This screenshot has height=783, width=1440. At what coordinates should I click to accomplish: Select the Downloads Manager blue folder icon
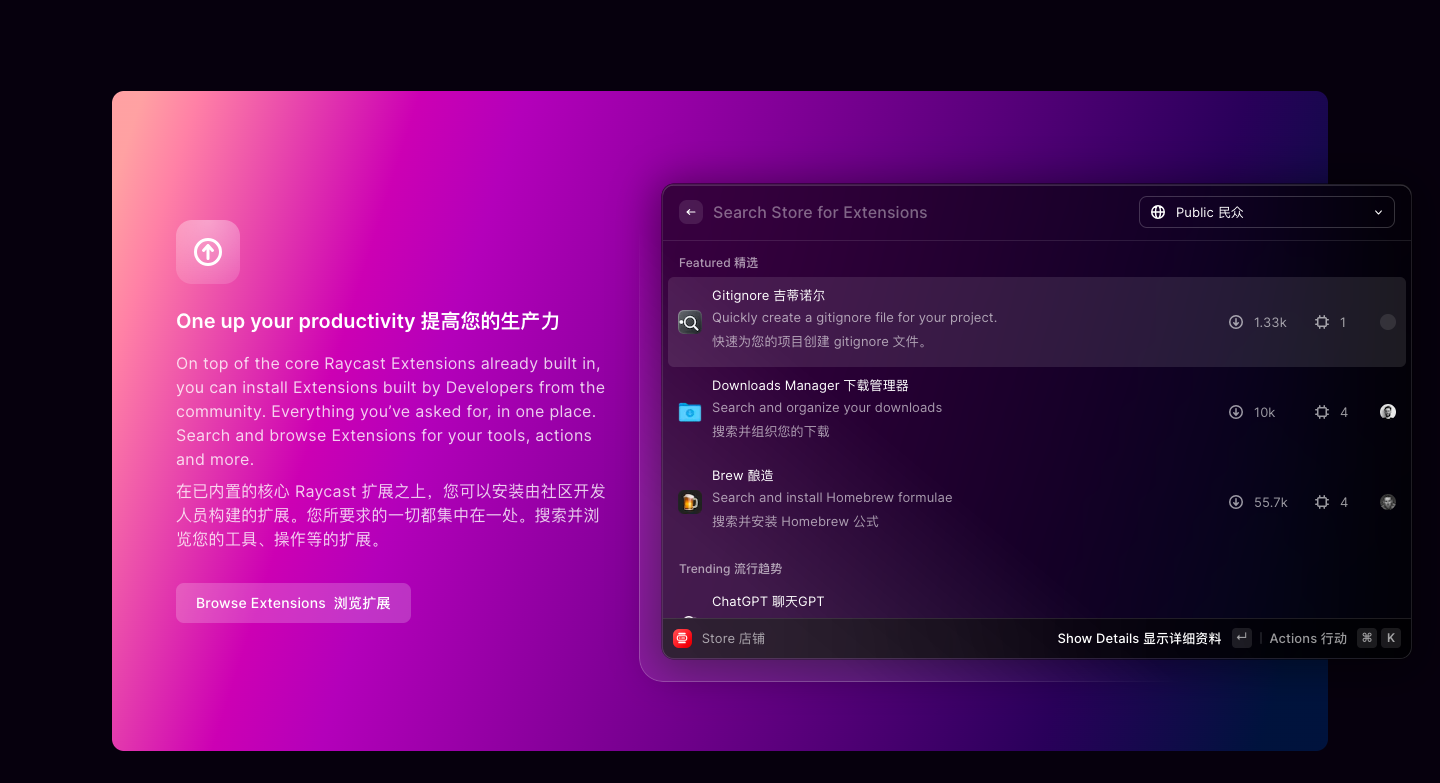tap(689, 411)
